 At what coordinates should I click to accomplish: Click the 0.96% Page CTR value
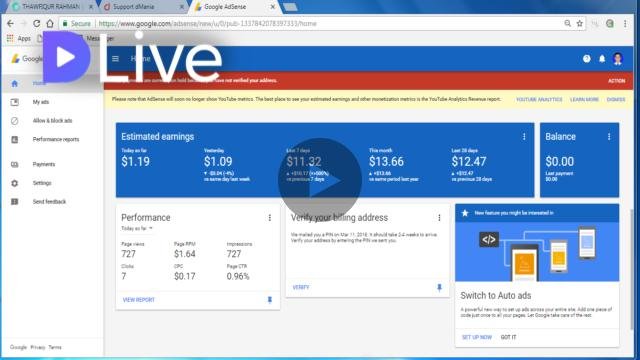(238, 276)
